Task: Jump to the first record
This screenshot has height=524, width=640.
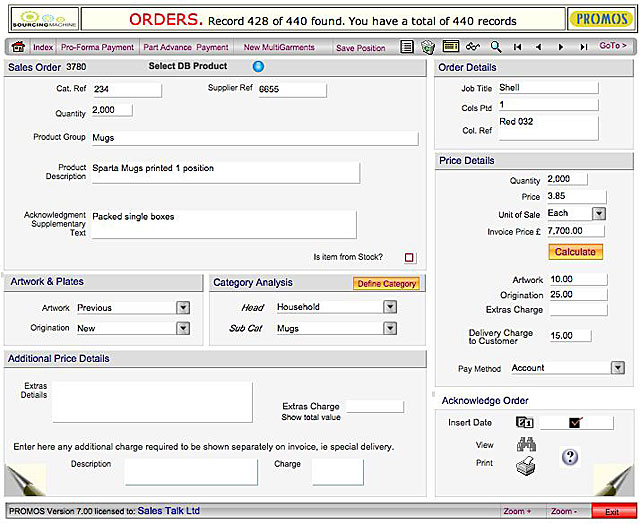Action: (x=518, y=47)
